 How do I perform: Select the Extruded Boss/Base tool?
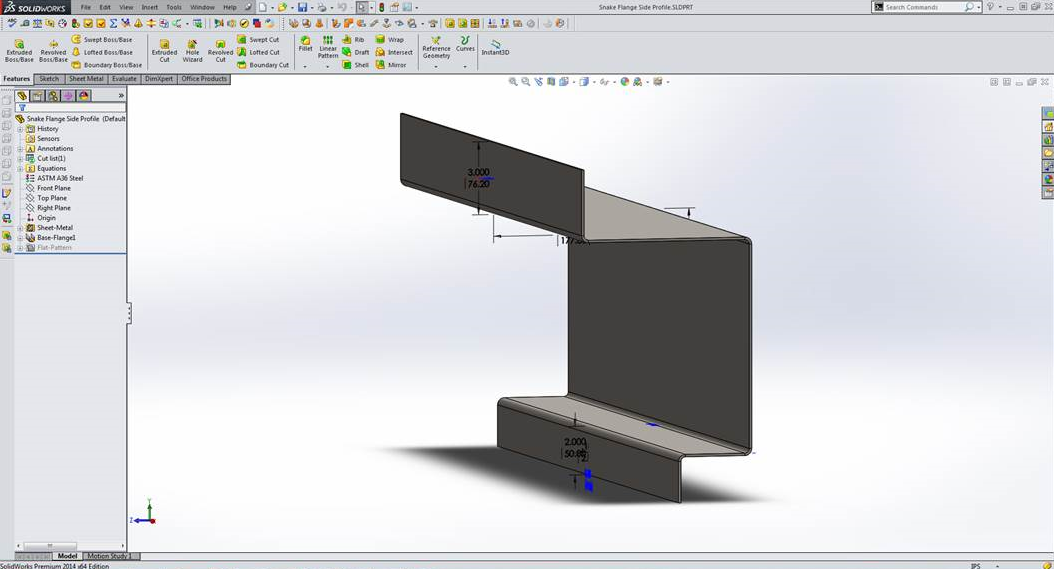click(x=18, y=50)
